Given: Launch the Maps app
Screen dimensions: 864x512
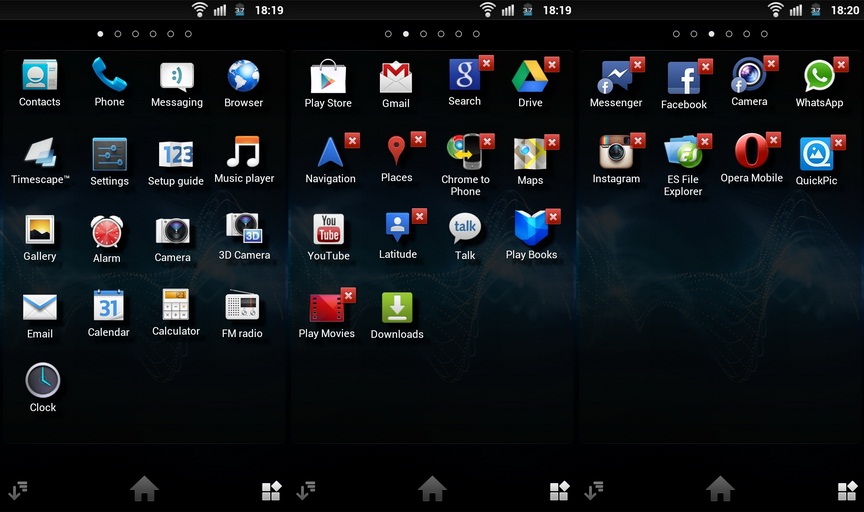Looking at the screenshot, I should (x=530, y=154).
